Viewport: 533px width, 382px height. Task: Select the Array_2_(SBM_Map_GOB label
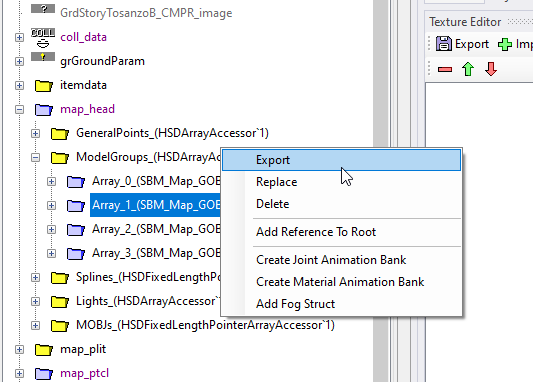pos(156,229)
